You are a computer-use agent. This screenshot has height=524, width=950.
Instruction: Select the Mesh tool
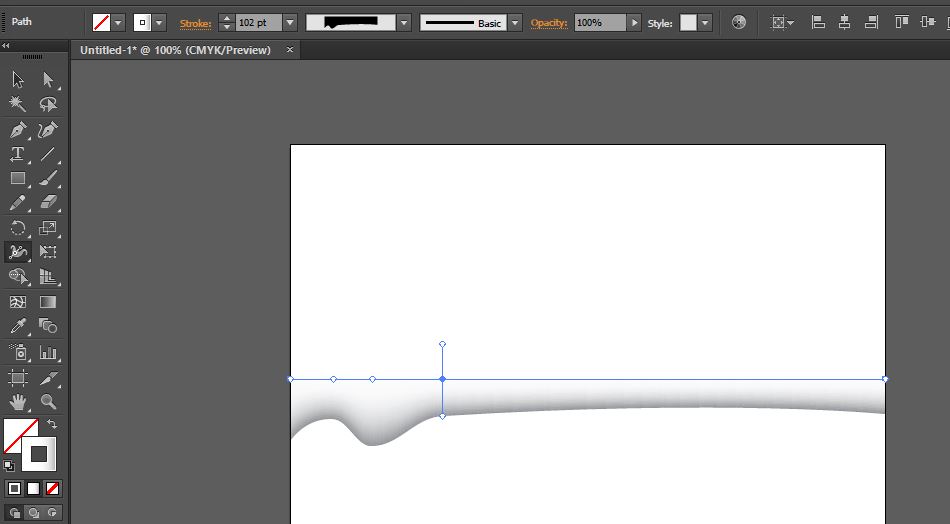(x=18, y=302)
